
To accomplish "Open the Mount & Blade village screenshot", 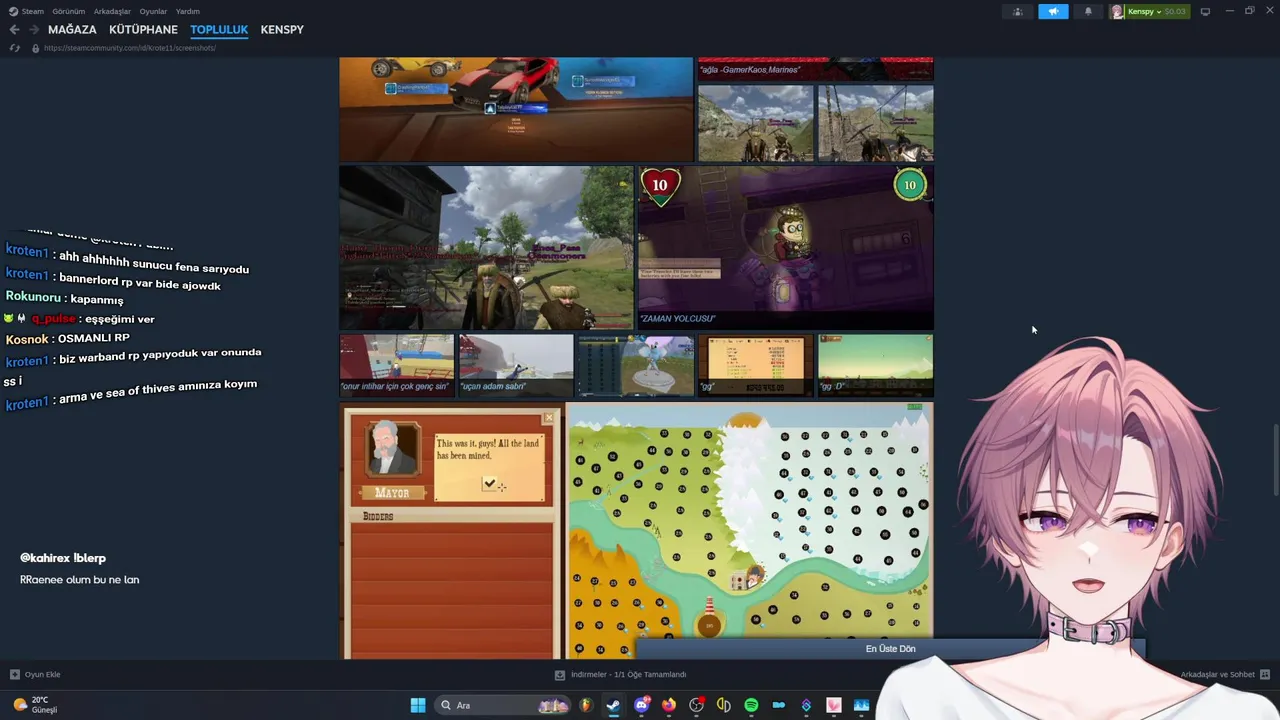I will tap(486, 248).
